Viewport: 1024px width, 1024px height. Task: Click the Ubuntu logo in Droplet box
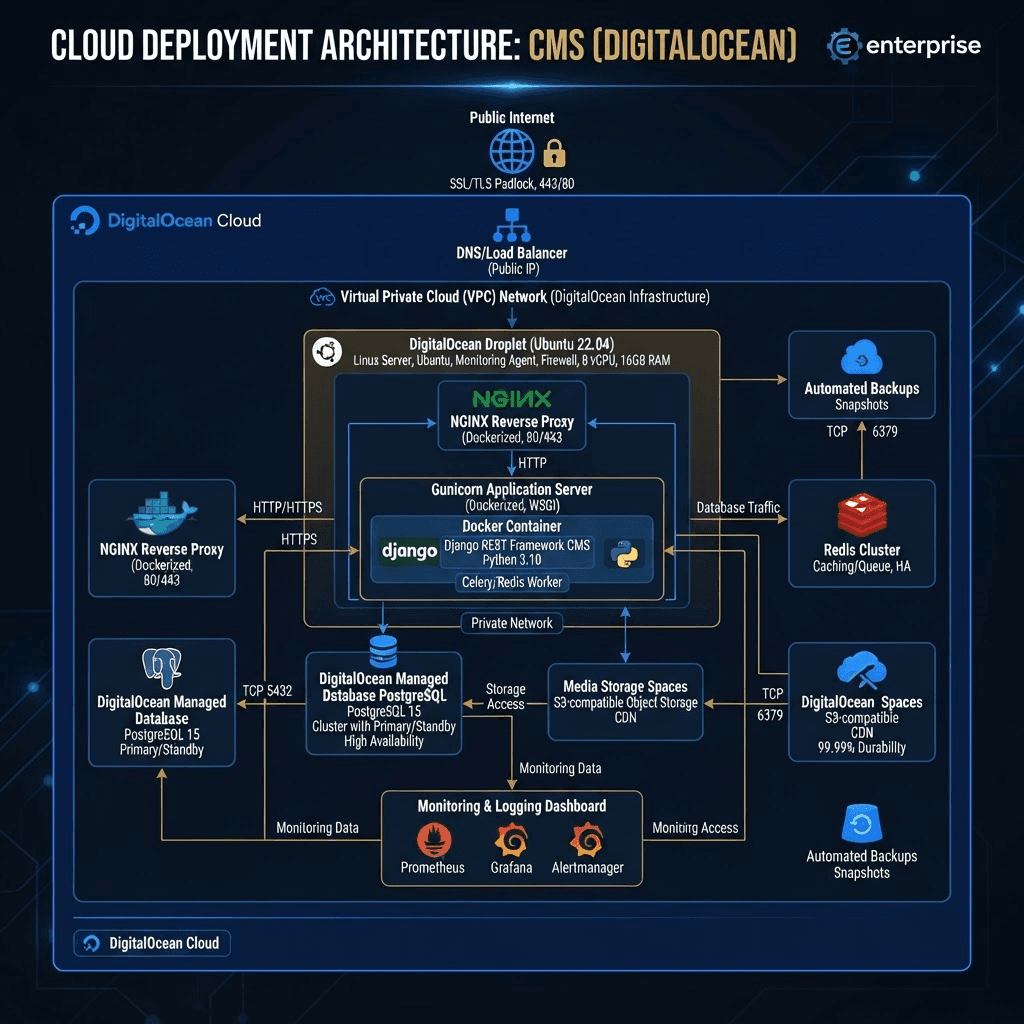[x=327, y=352]
